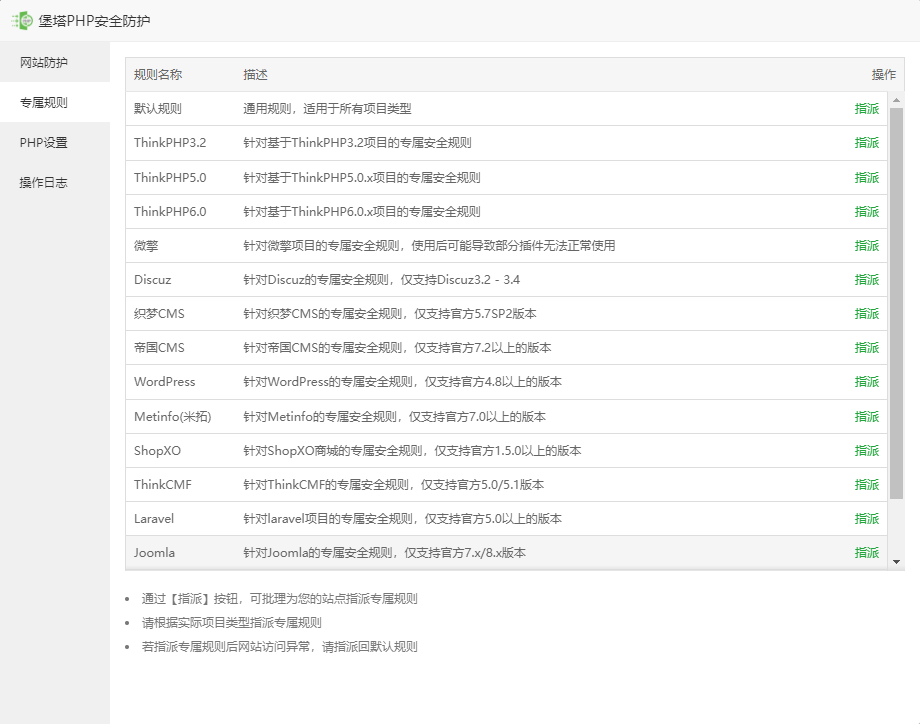Screen dimensions: 920x724
Task: Click the ThinkPHP6.0.x项目 description text
Action: (362, 211)
